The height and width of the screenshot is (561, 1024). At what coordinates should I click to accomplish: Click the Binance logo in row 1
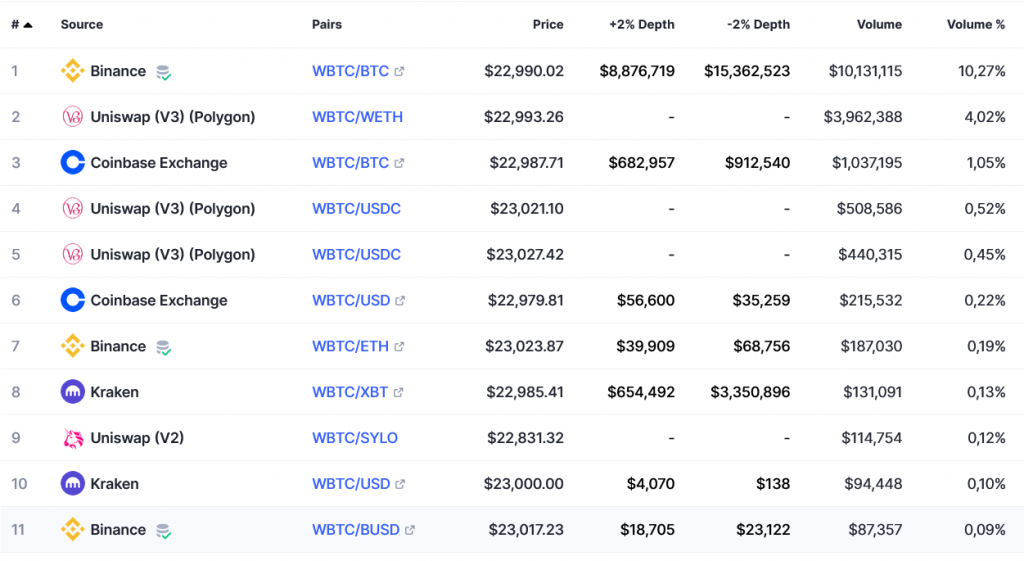coord(72,71)
